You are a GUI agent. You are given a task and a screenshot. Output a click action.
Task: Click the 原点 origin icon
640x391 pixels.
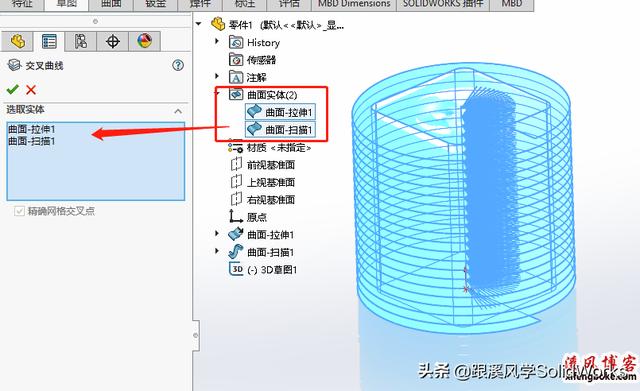236,216
